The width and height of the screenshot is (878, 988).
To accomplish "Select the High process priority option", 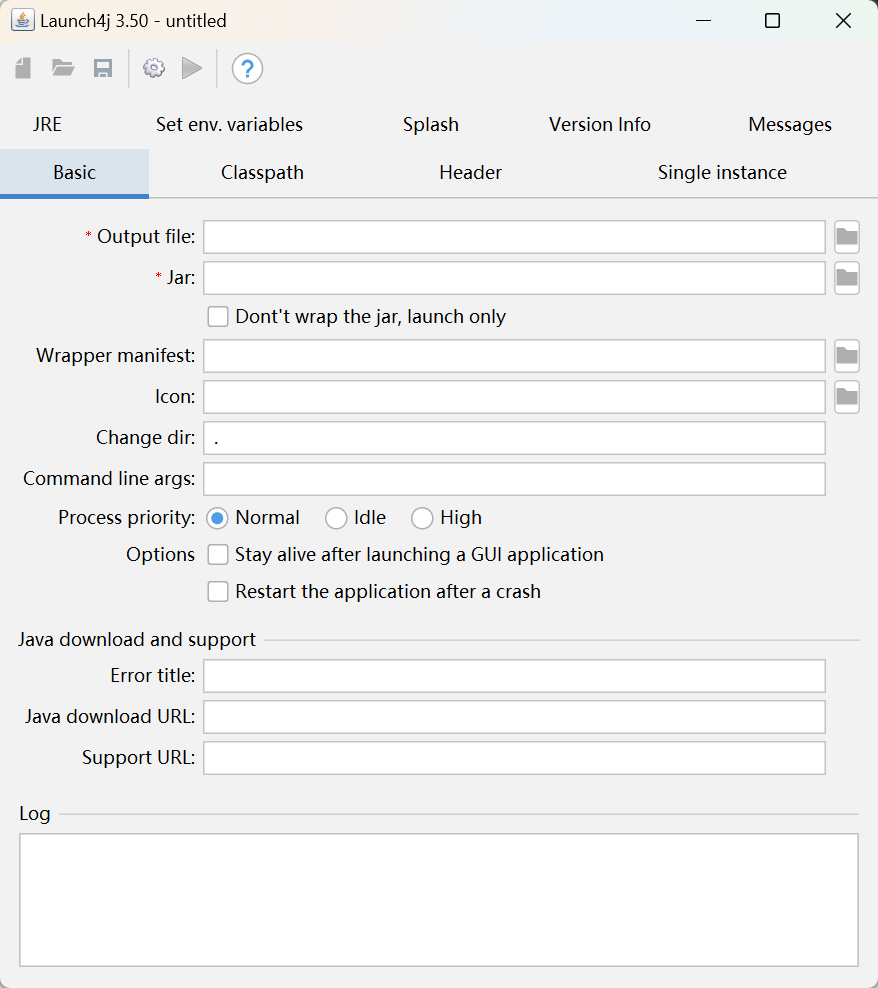I will (x=422, y=518).
